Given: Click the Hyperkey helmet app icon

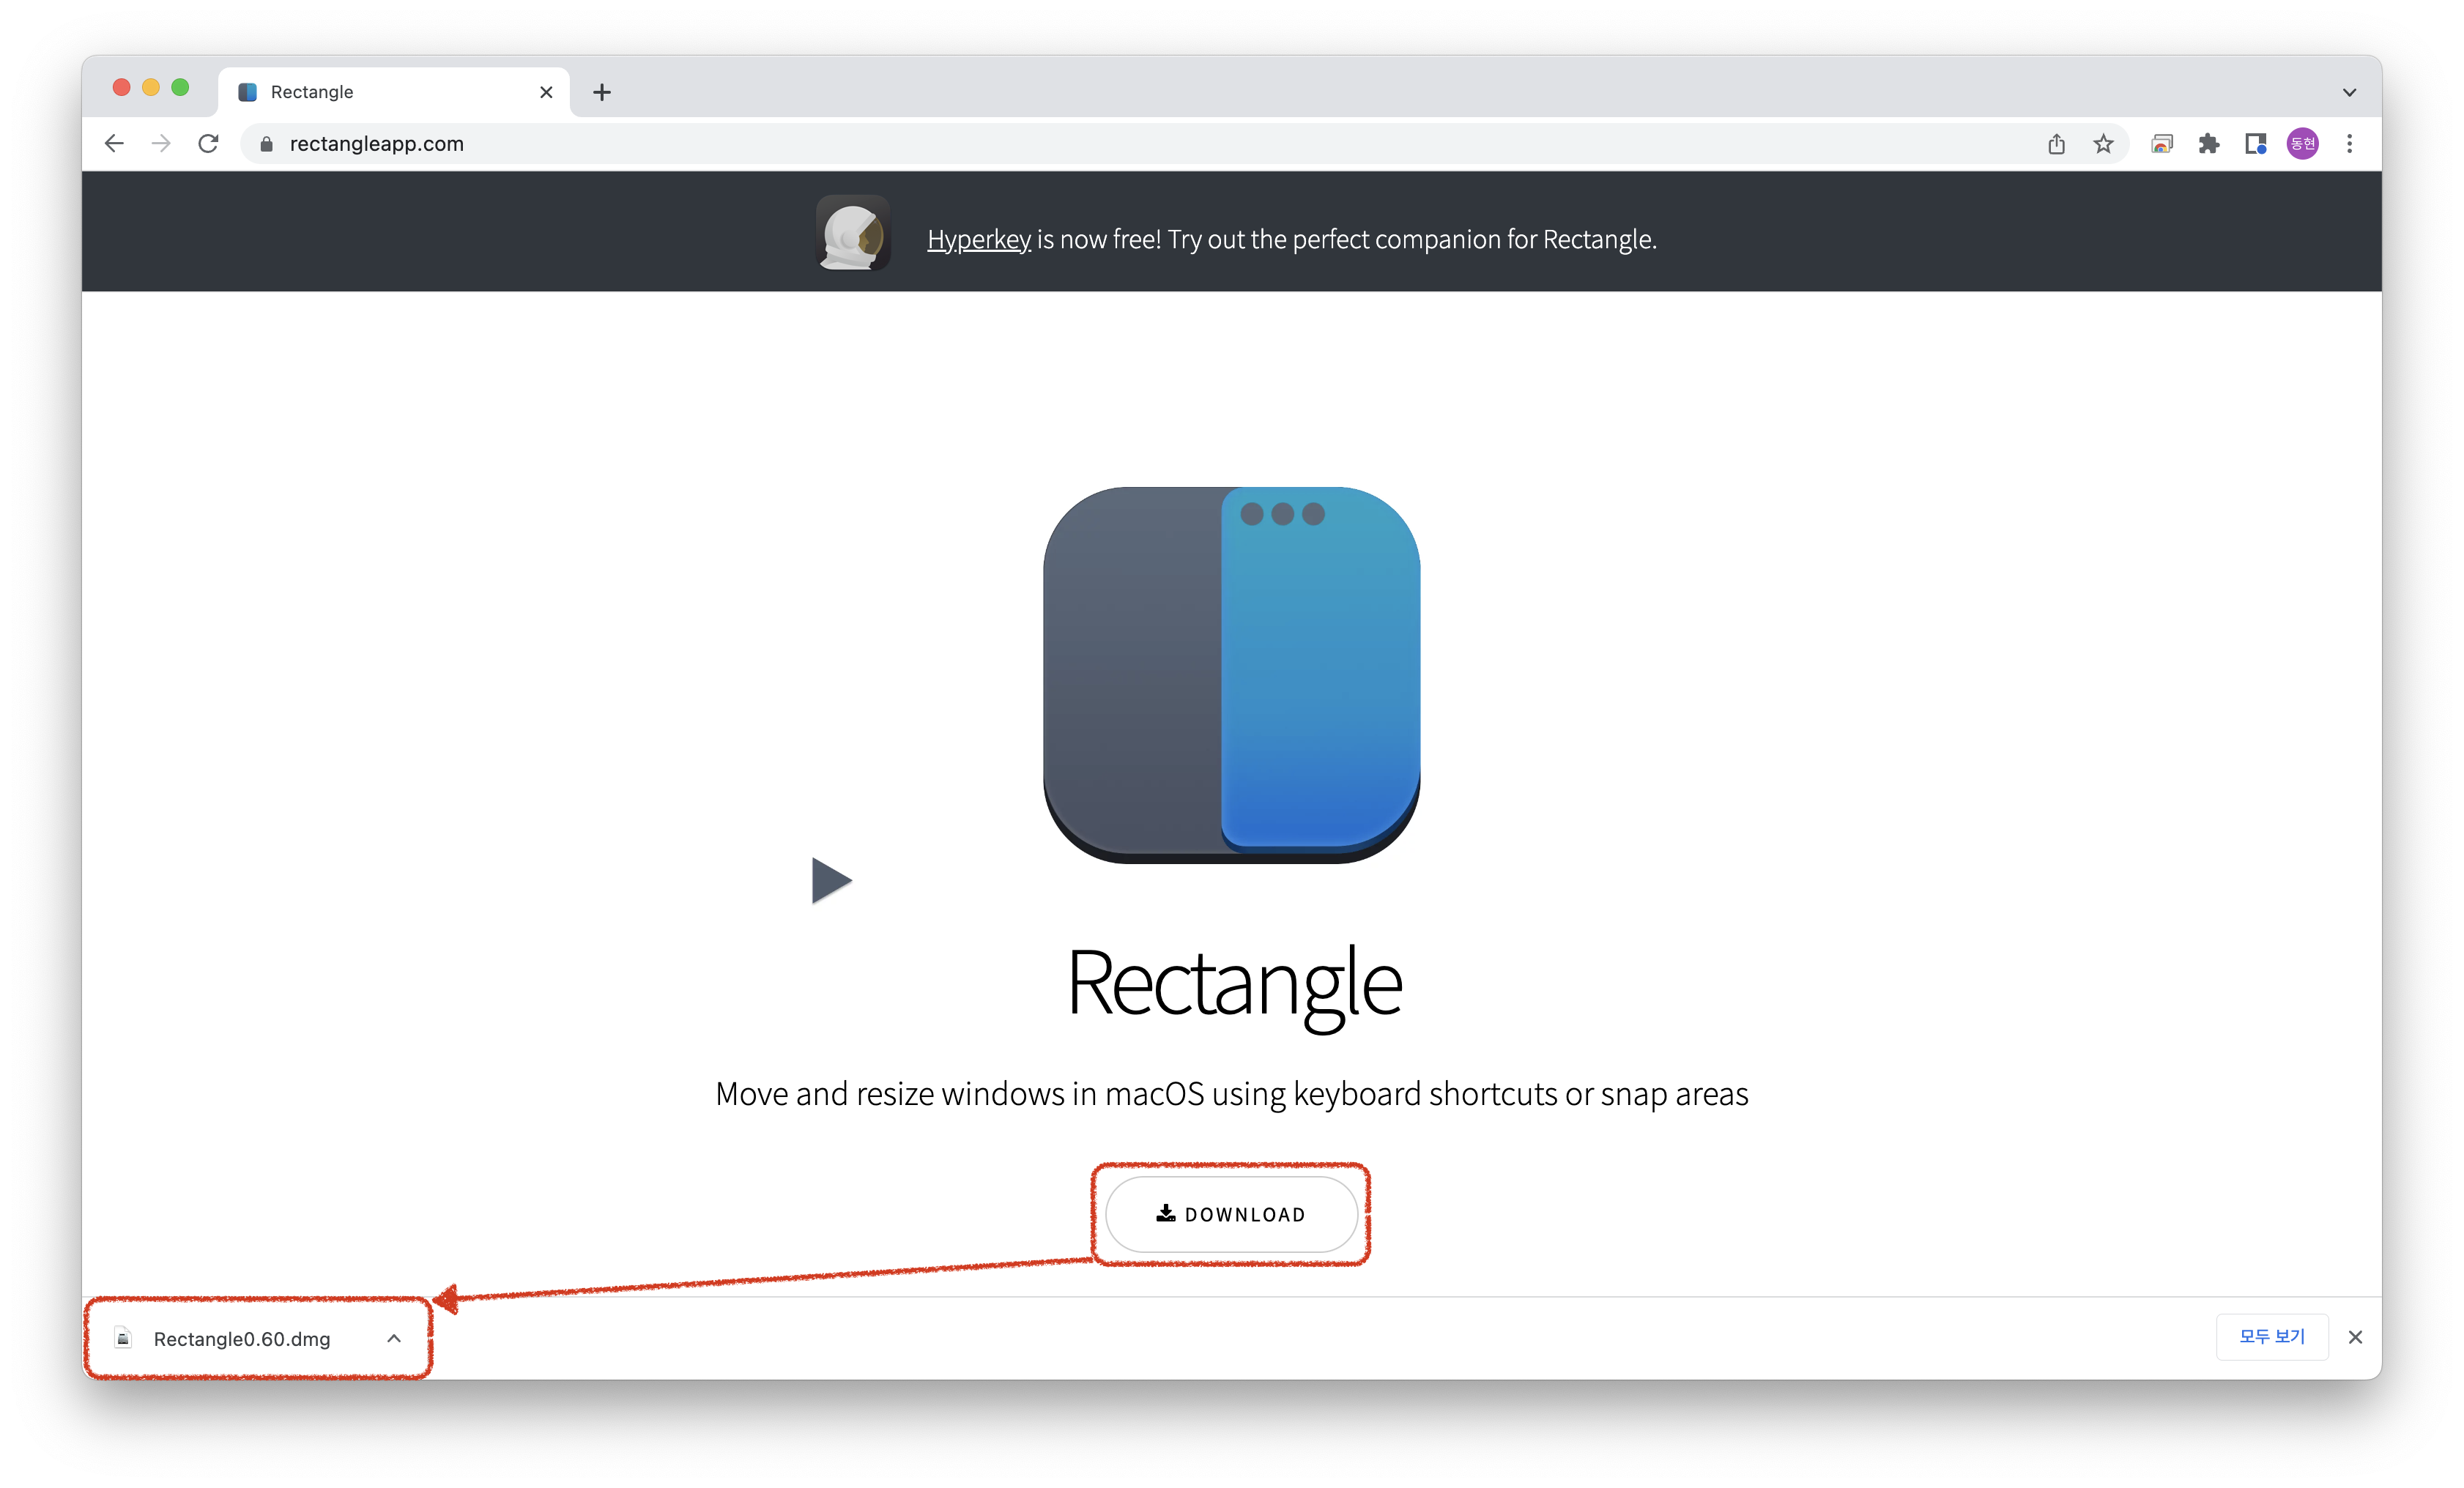Looking at the screenshot, I should (853, 233).
